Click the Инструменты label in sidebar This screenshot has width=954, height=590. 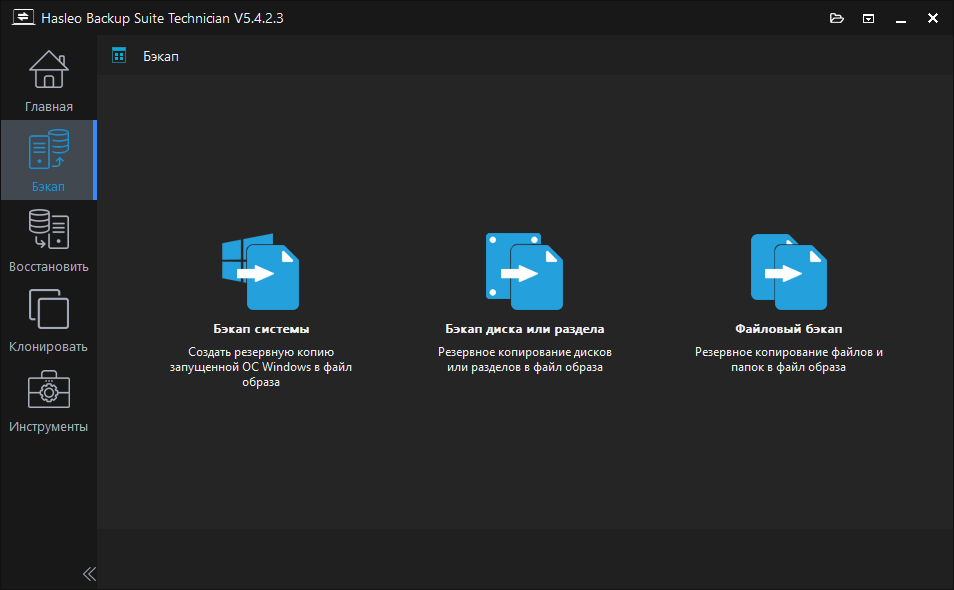click(x=49, y=427)
